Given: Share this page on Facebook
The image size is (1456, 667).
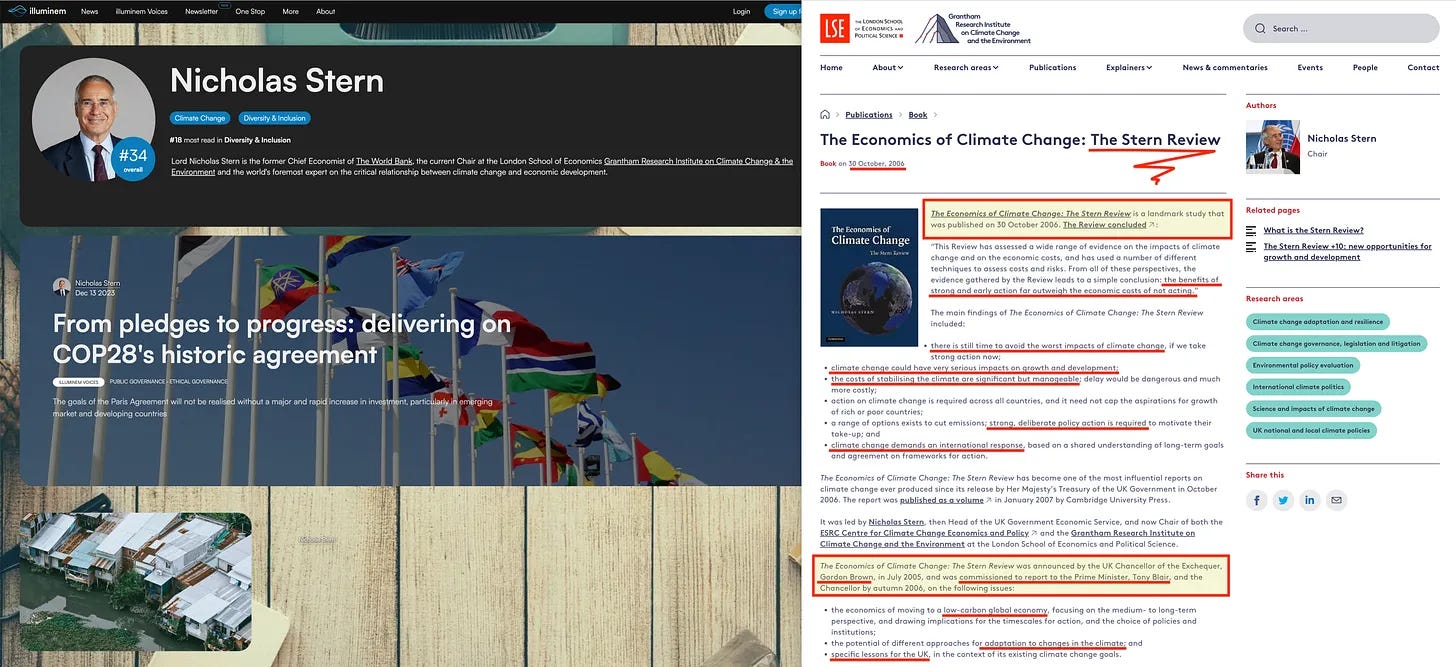Looking at the screenshot, I should click(x=1257, y=500).
